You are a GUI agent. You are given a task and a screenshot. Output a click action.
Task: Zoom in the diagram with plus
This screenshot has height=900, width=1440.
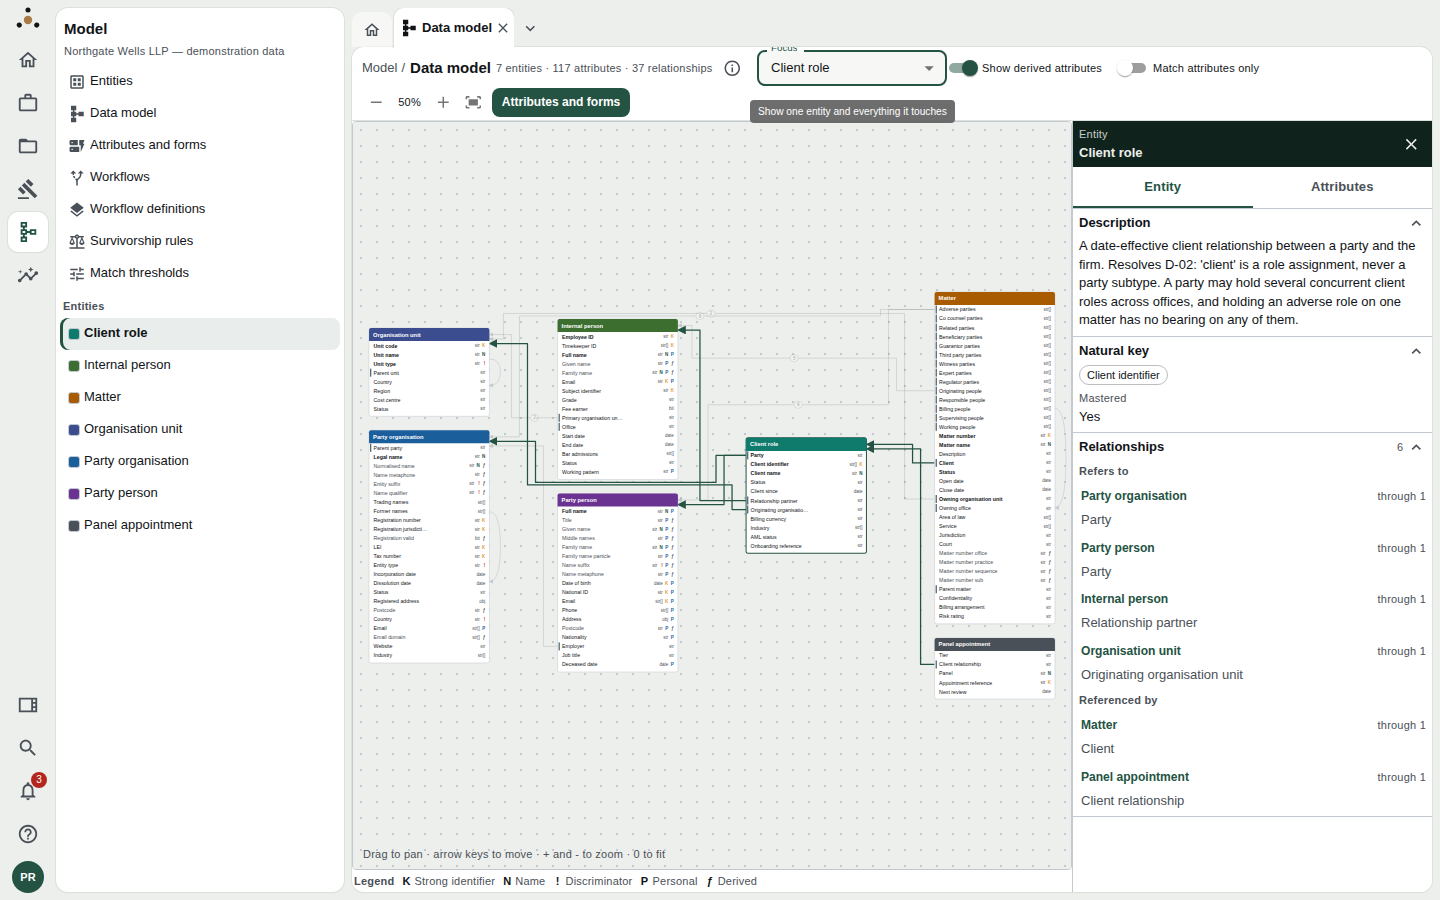tap(443, 102)
